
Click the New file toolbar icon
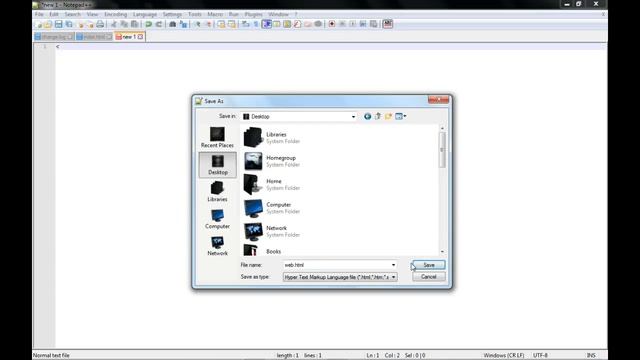[x=38, y=24]
